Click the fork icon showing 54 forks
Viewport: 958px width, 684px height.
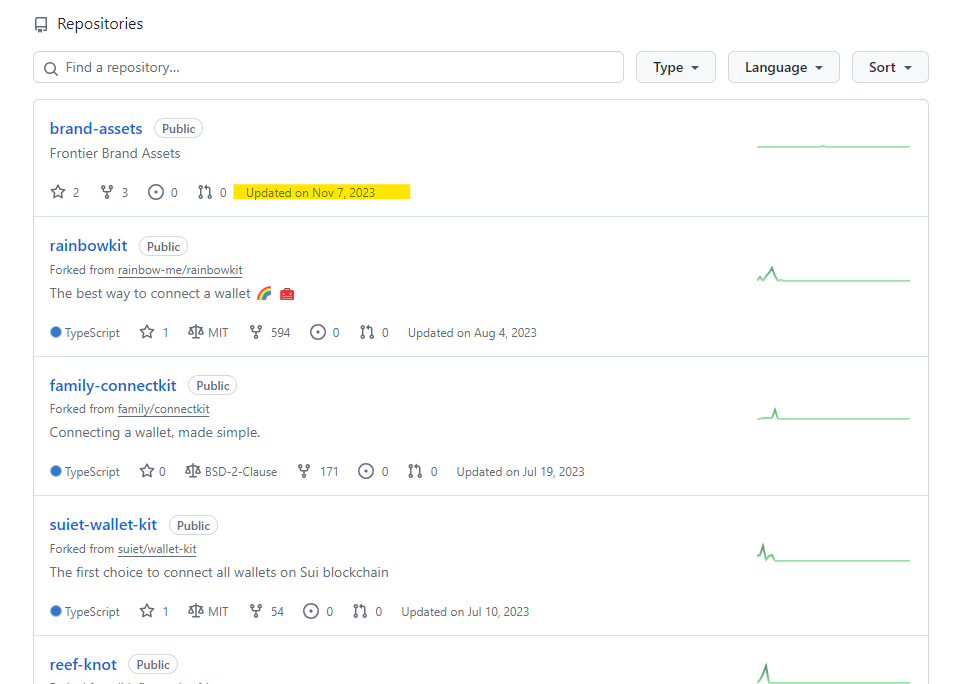pos(256,611)
